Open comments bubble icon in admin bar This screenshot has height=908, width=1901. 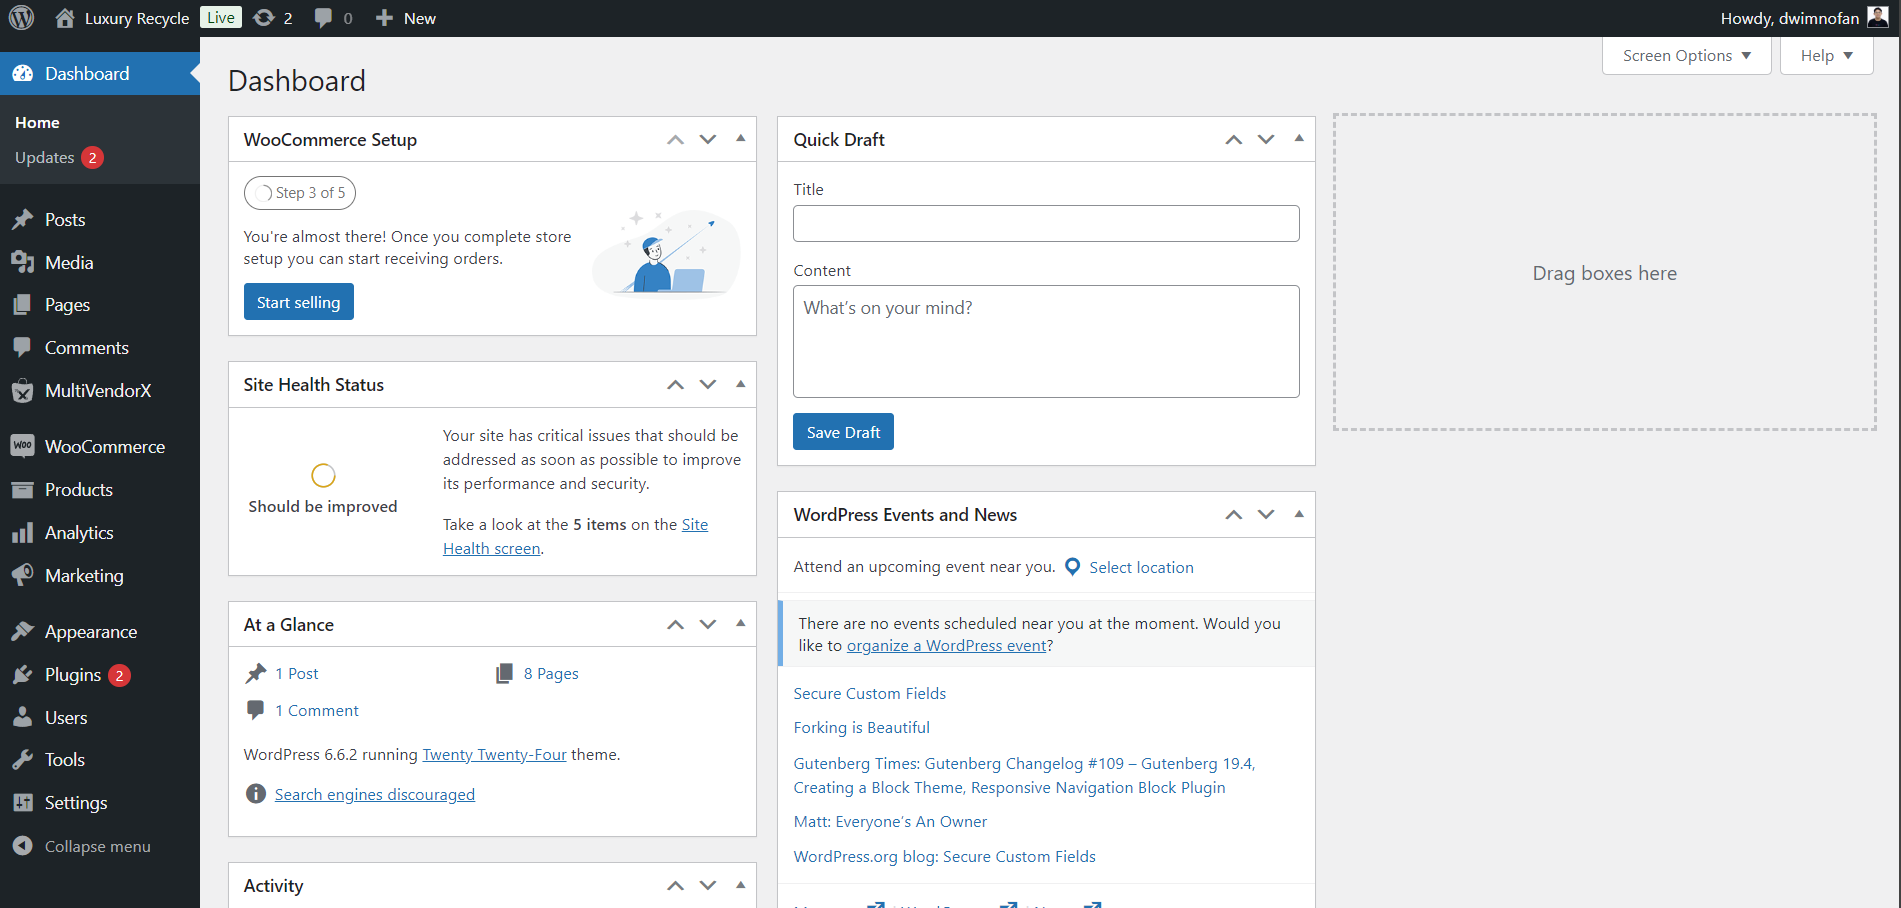tap(323, 18)
